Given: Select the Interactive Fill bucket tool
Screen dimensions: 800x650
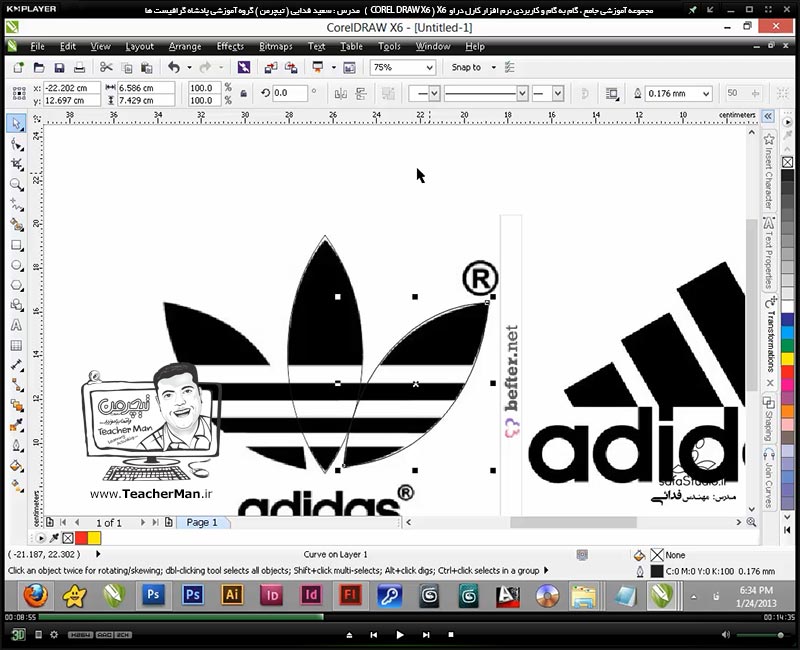Looking at the screenshot, I should tap(16, 465).
